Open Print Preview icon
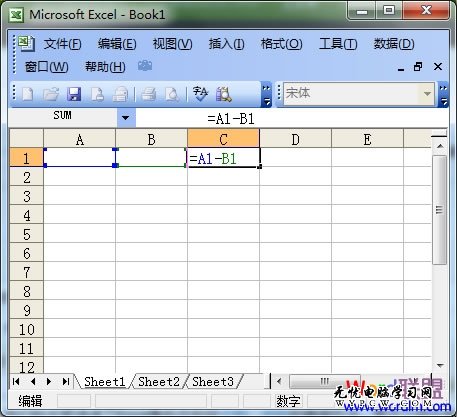 click(172, 94)
